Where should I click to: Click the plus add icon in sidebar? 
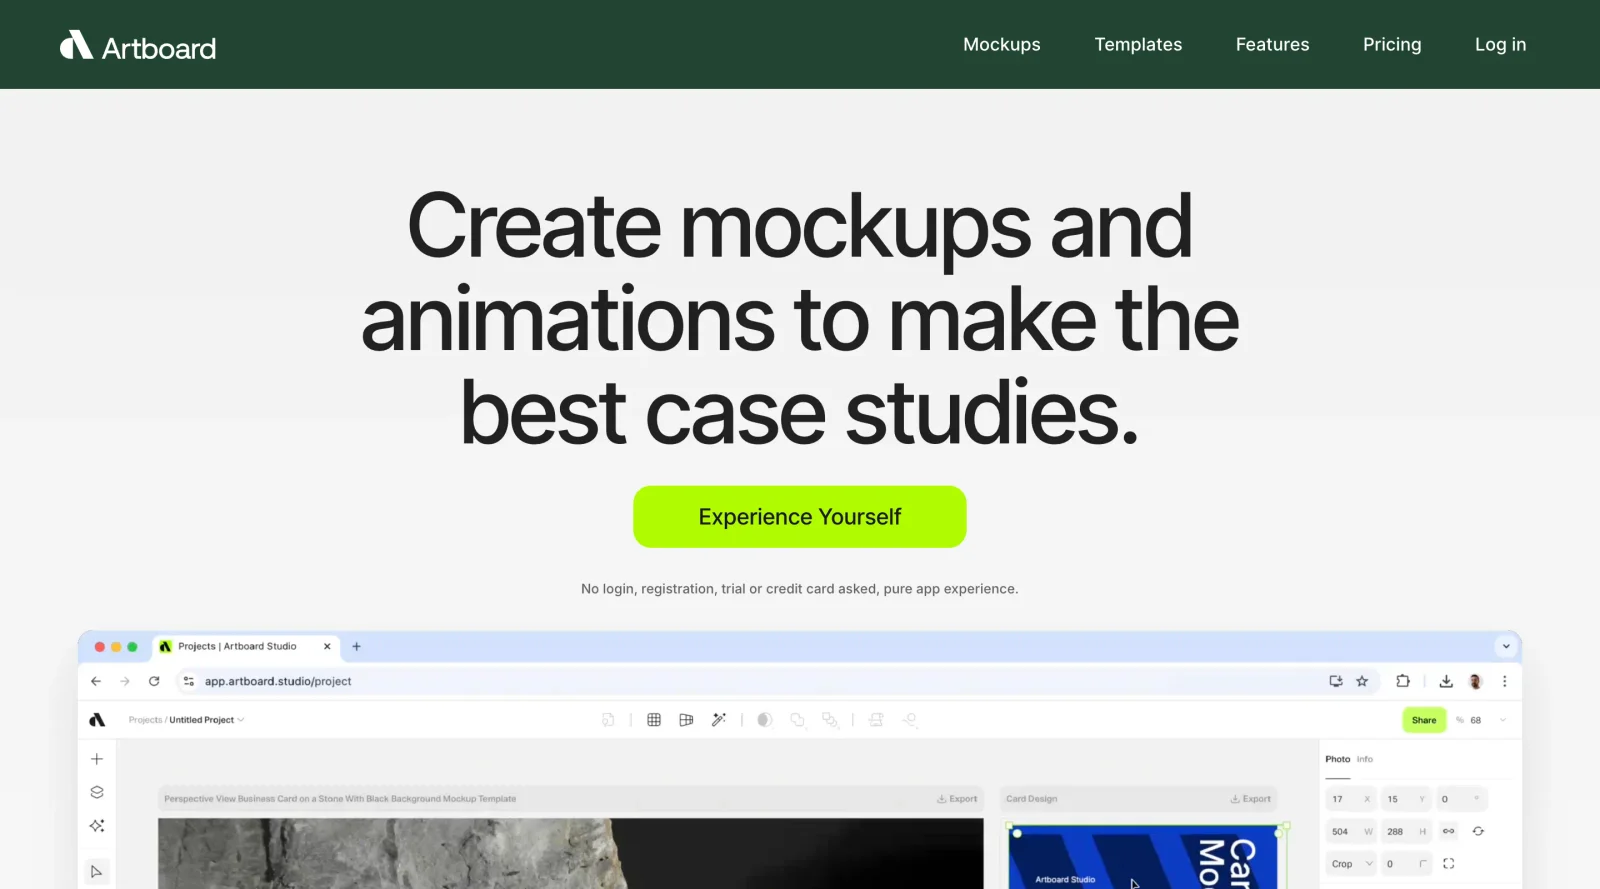tap(97, 759)
